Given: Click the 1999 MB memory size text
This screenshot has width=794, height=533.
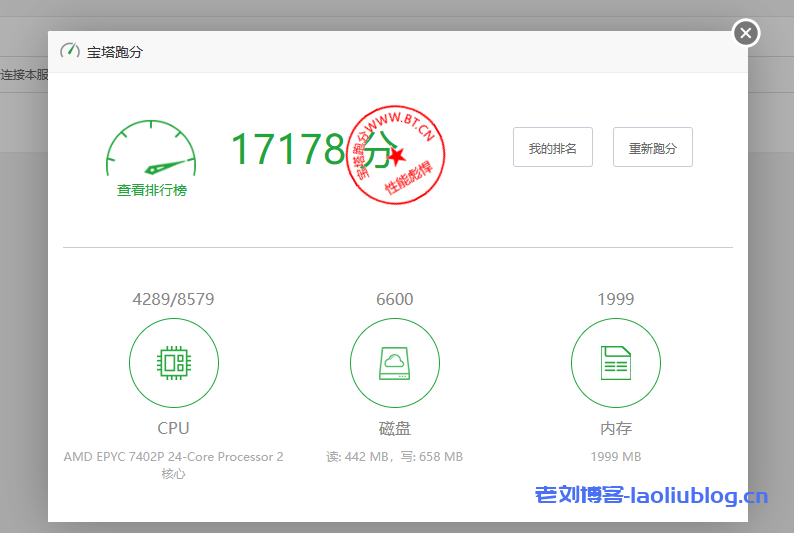Looking at the screenshot, I should tap(615, 457).
